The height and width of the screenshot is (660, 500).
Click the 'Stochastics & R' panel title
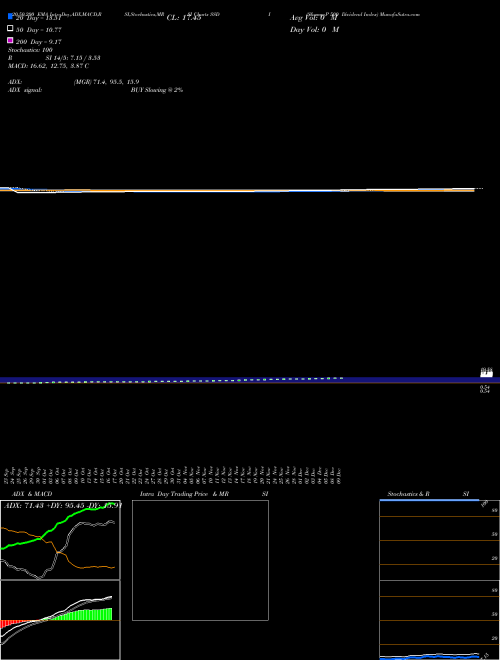coord(408,494)
